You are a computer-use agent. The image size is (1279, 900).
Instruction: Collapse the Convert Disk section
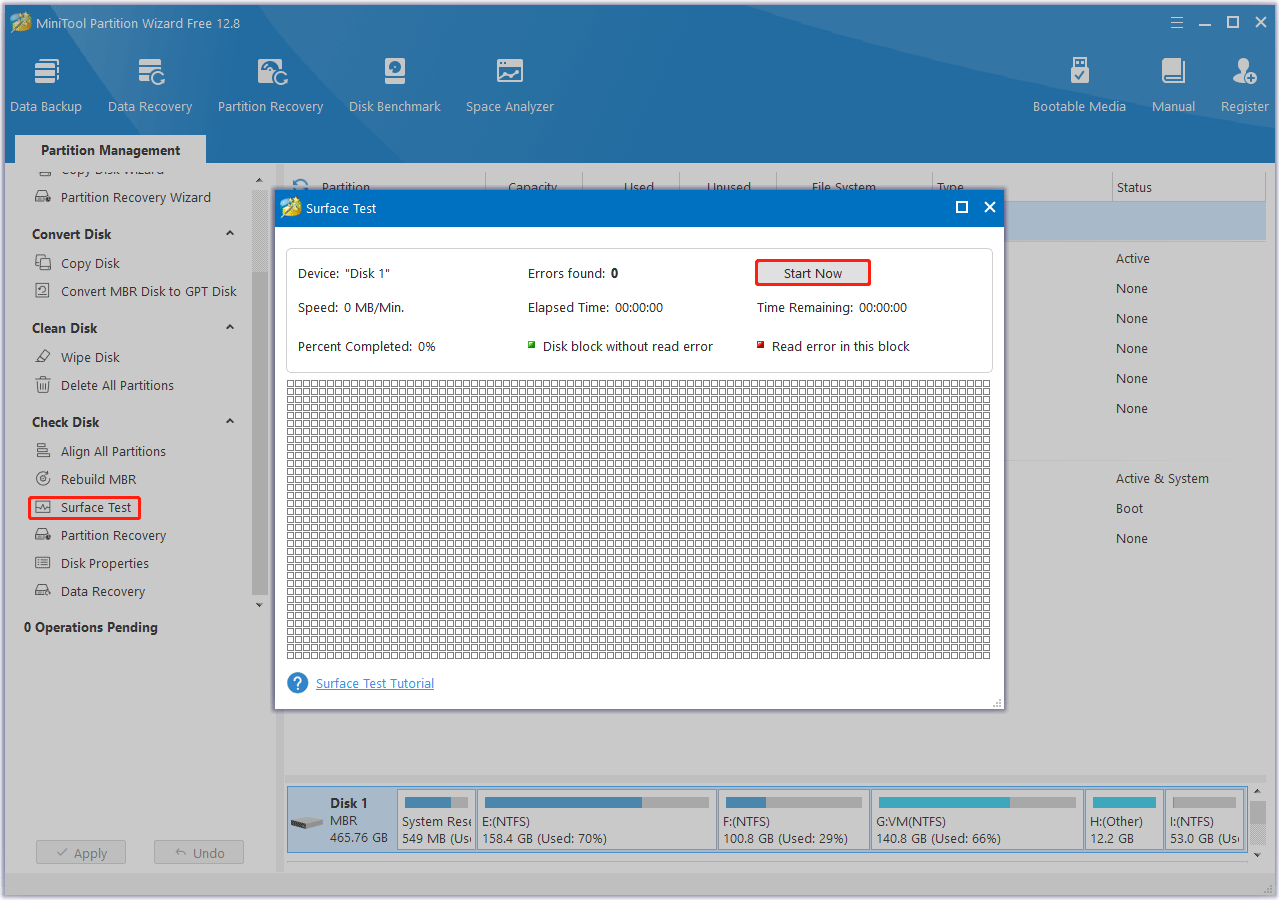click(229, 233)
